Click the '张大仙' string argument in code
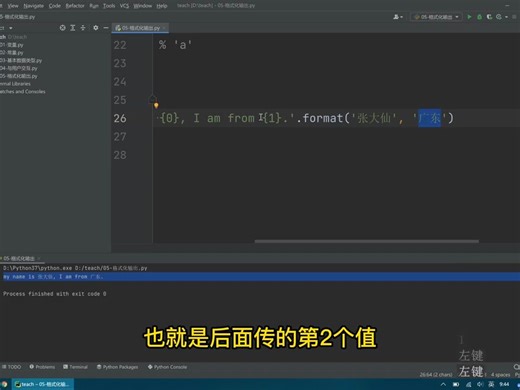Image resolution: width=520 pixels, height=390 pixels. (374, 118)
